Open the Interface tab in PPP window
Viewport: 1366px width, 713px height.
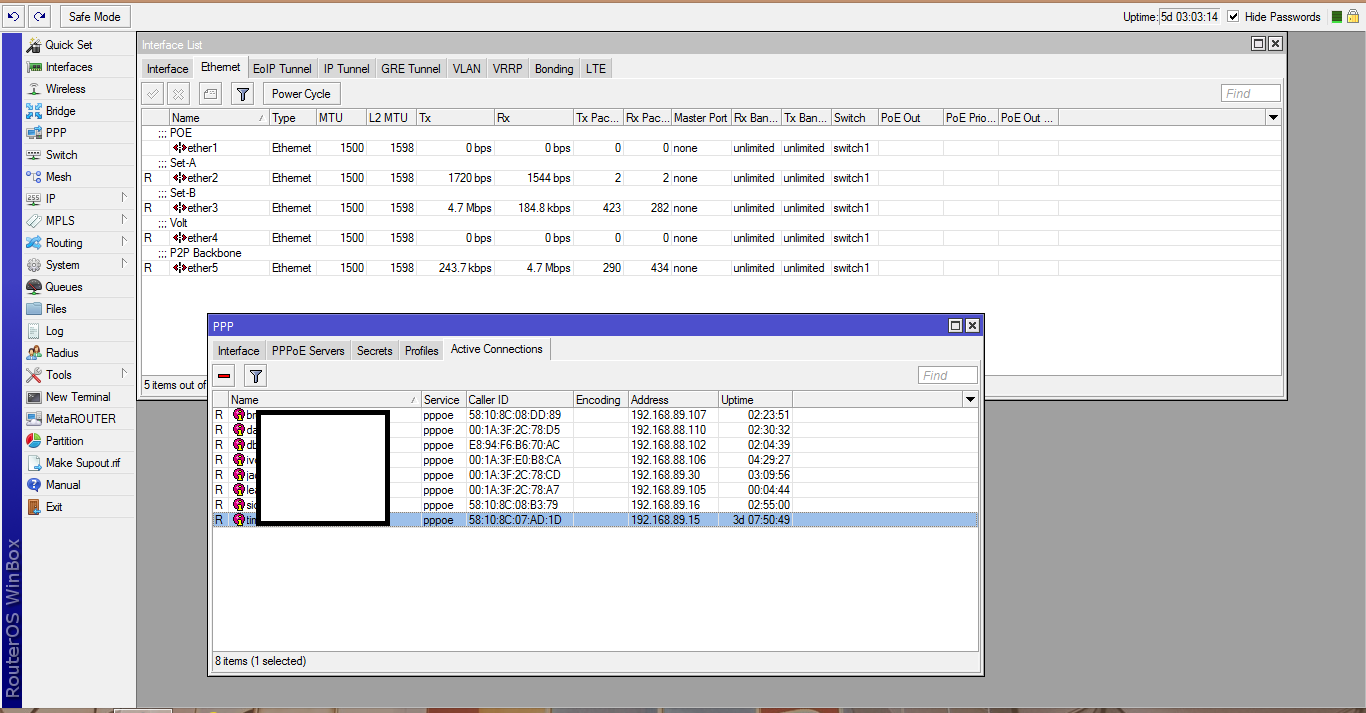[239, 351]
